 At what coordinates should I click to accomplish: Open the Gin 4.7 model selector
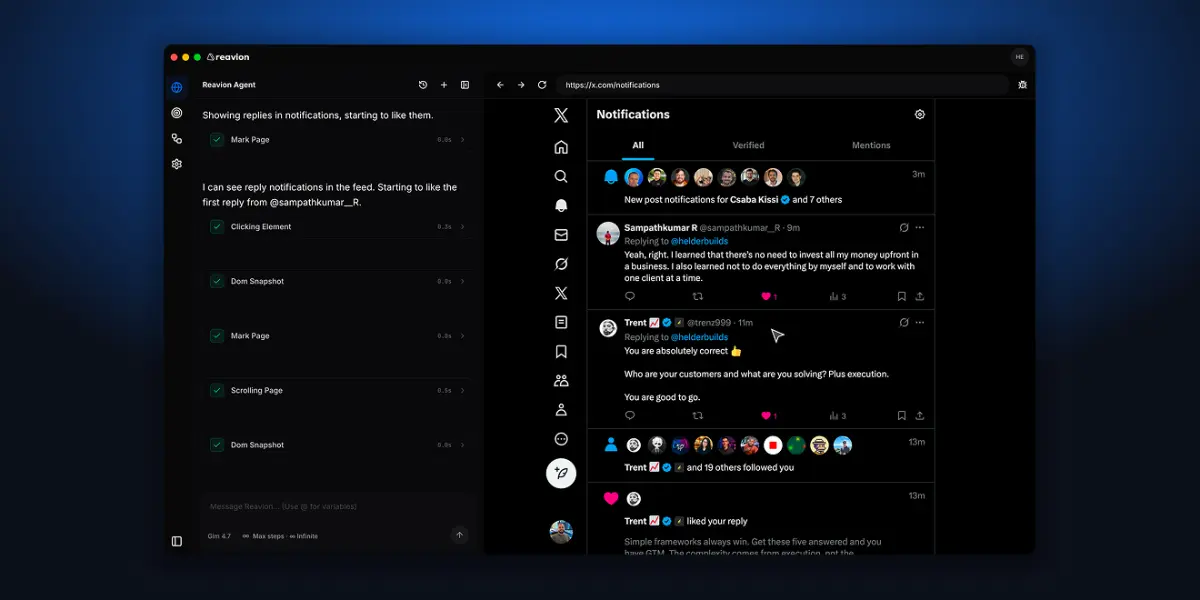click(x=219, y=536)
